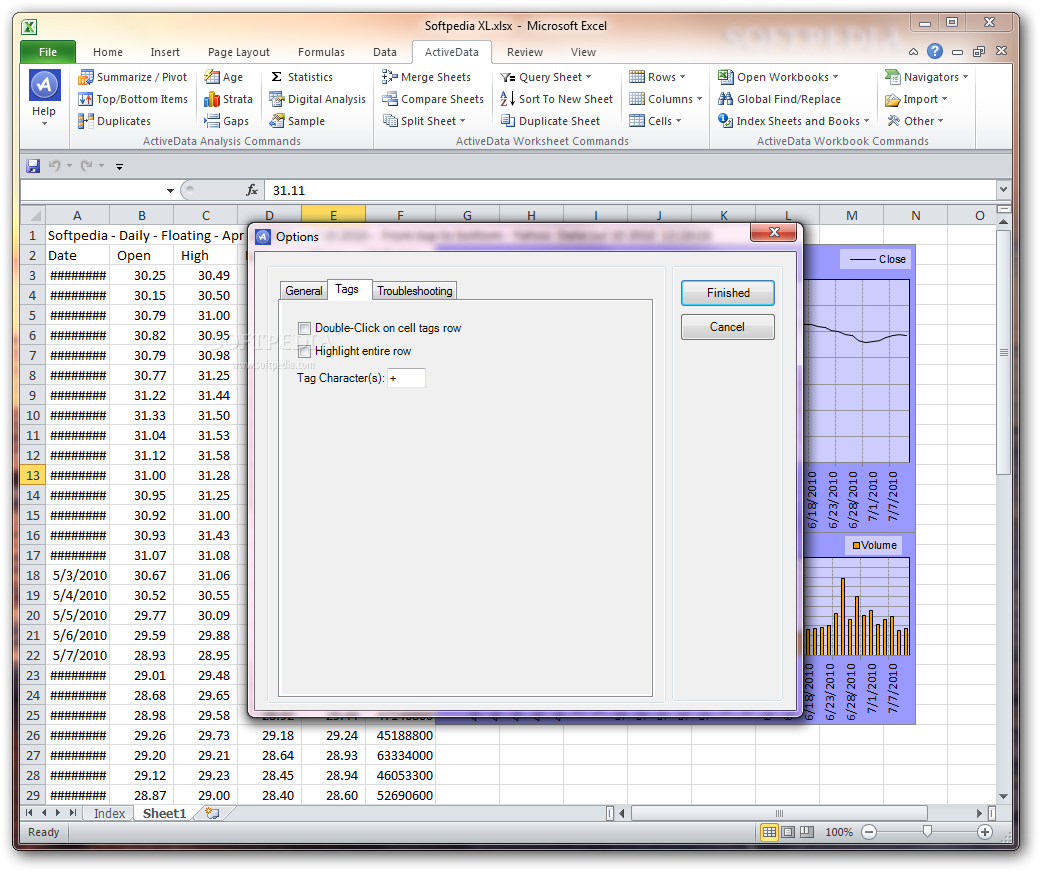Click the Finished button
Image resolution: width=1040 pixels, height=871 pixels.
[x=728, y=293]
